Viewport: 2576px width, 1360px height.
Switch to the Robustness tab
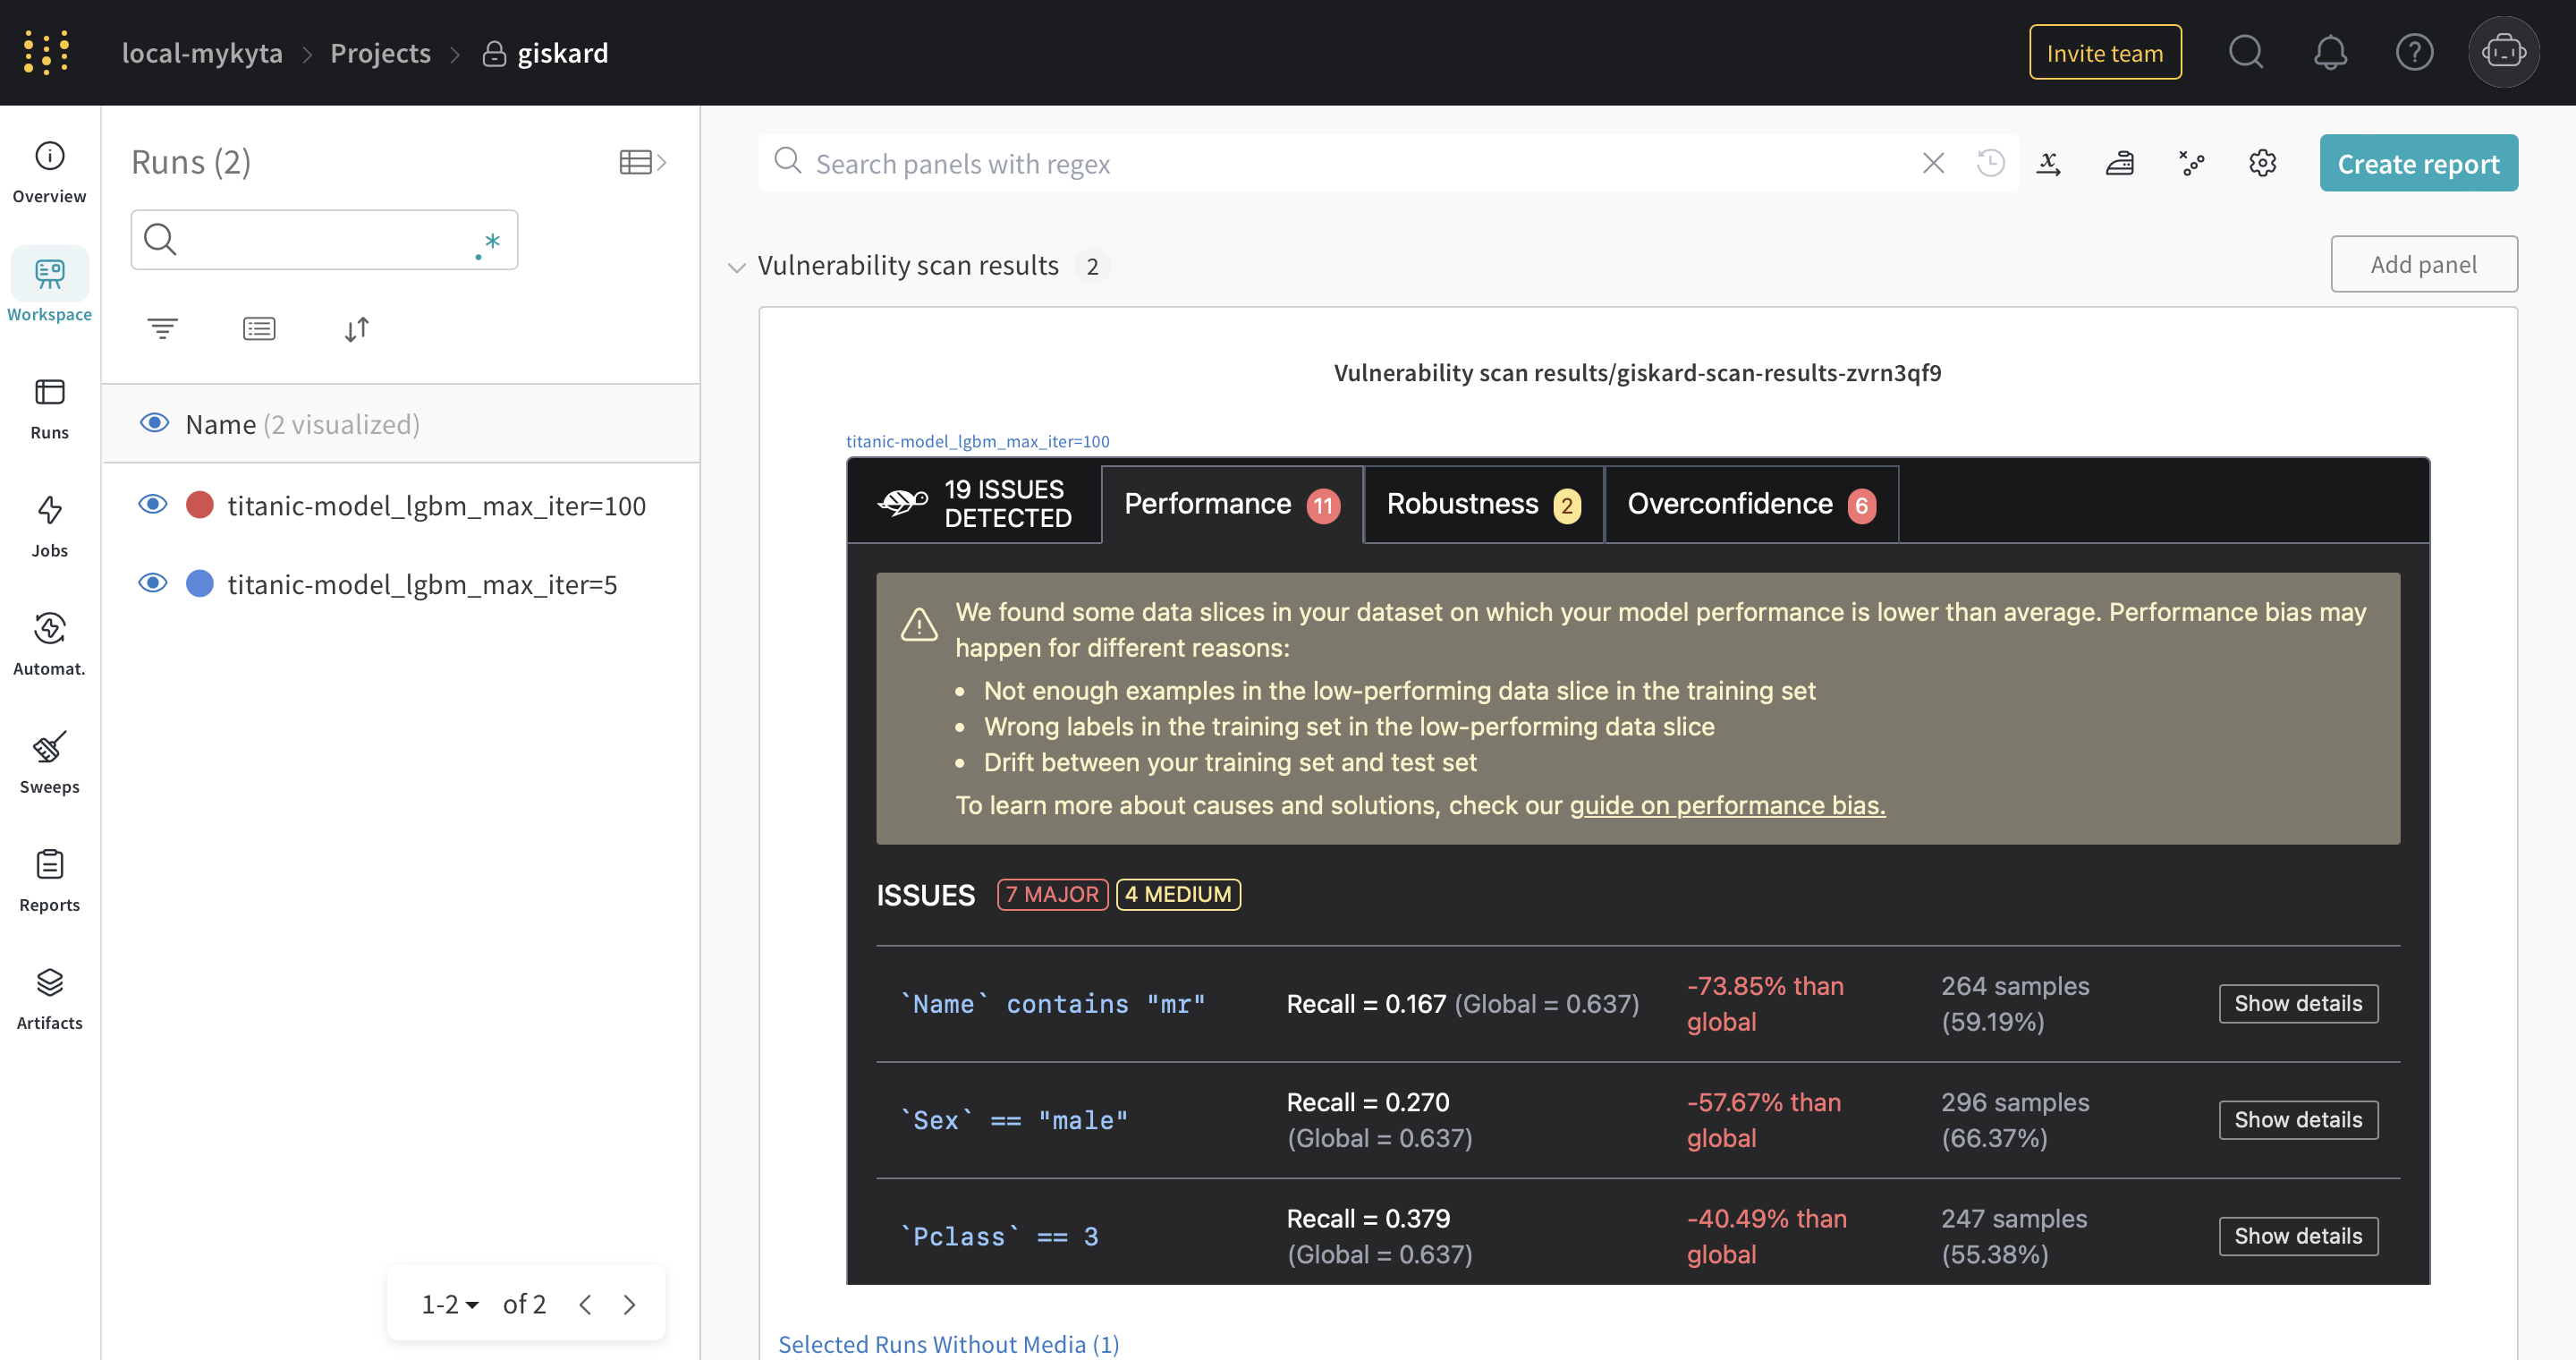[1484, 504]
